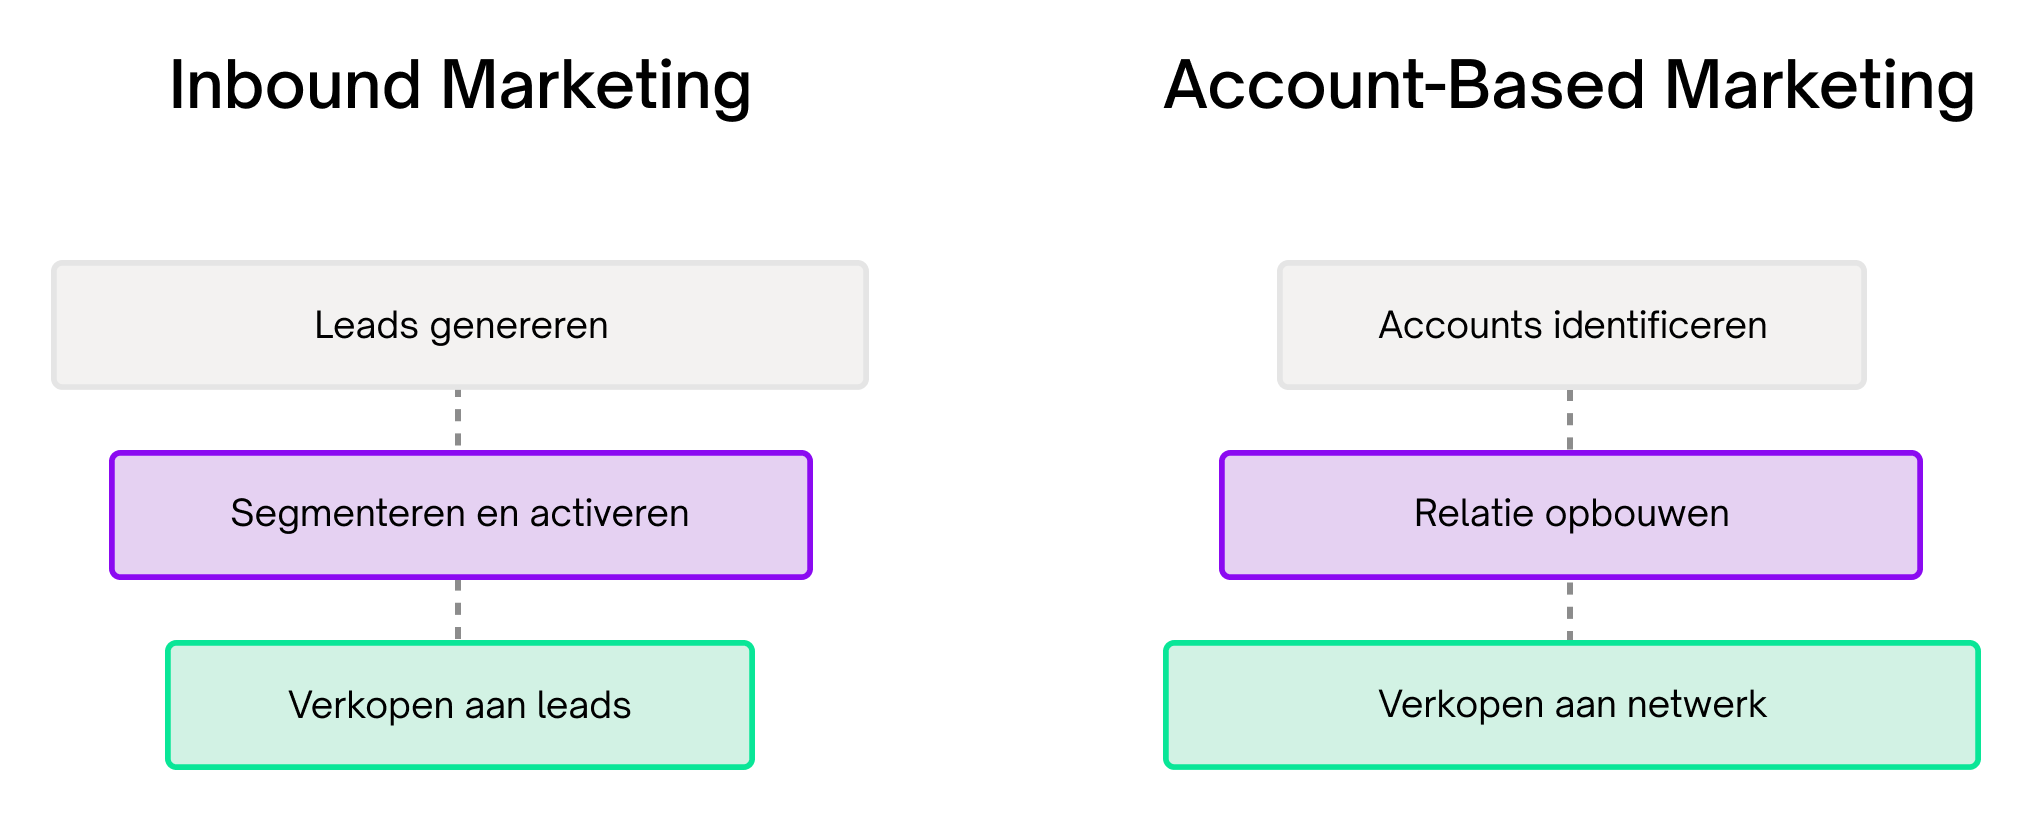This screenshot has width=2043, height=825.
Task: Click the text Leads genereren
Action: click(461, 326)
